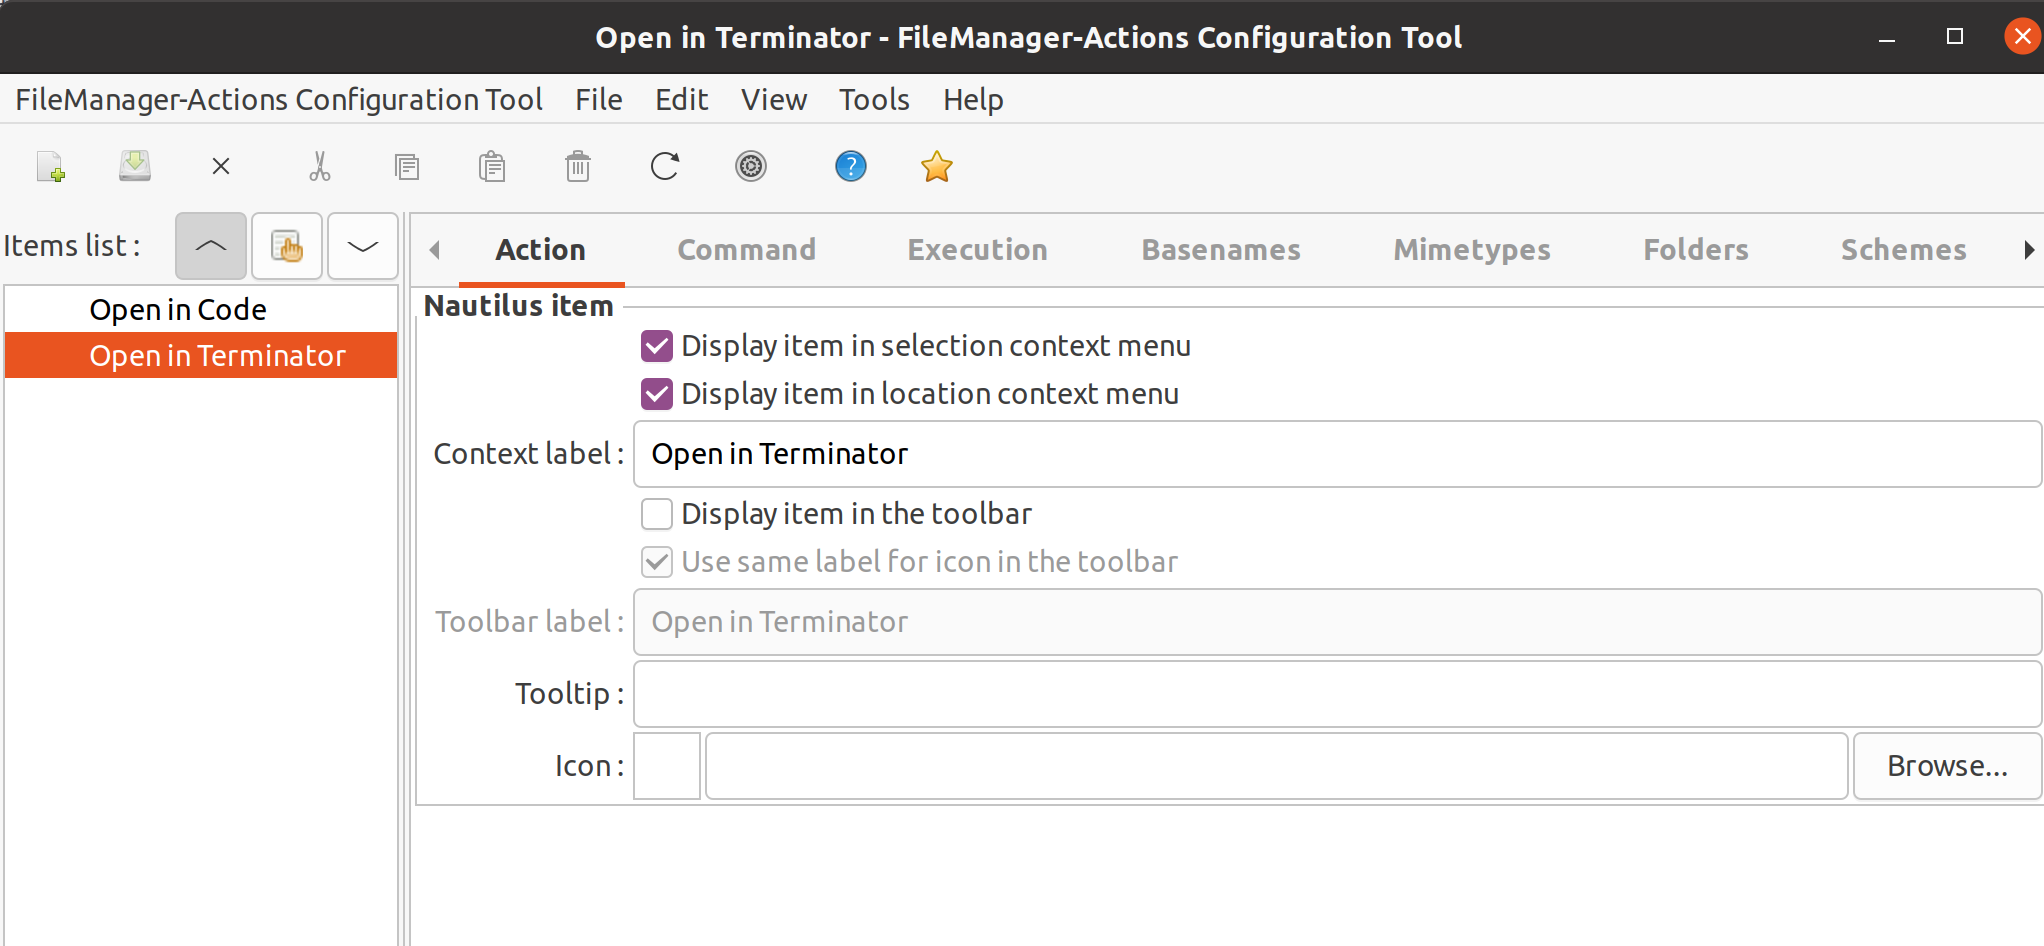Screen dimensions: 2044x946
Task: Open the Basenames tab
Action: coord(1221,250)
